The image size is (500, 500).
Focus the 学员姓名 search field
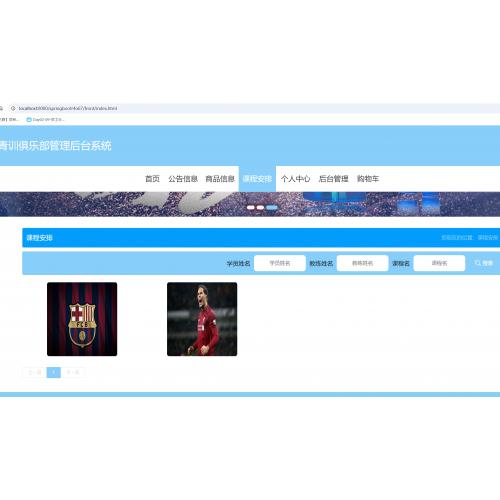[280, 263]
